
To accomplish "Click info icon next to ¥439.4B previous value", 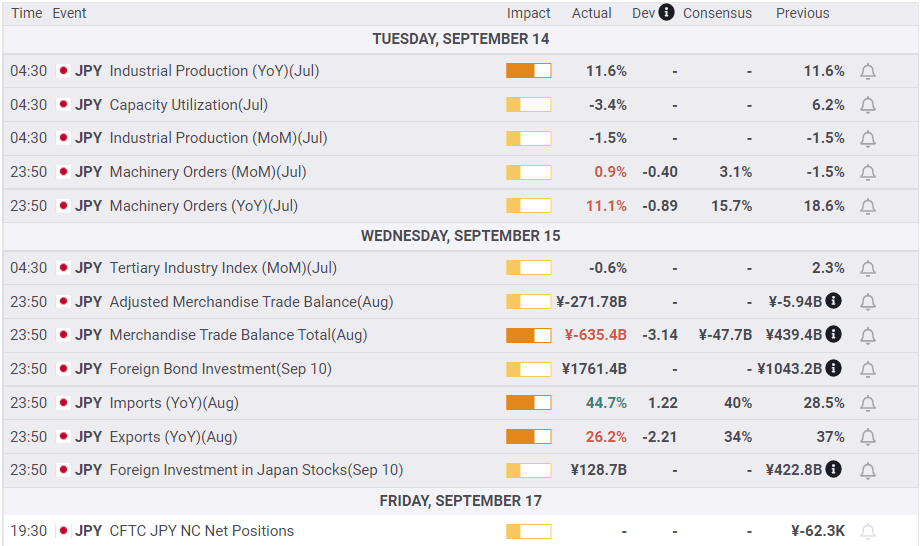I will 833,335.
